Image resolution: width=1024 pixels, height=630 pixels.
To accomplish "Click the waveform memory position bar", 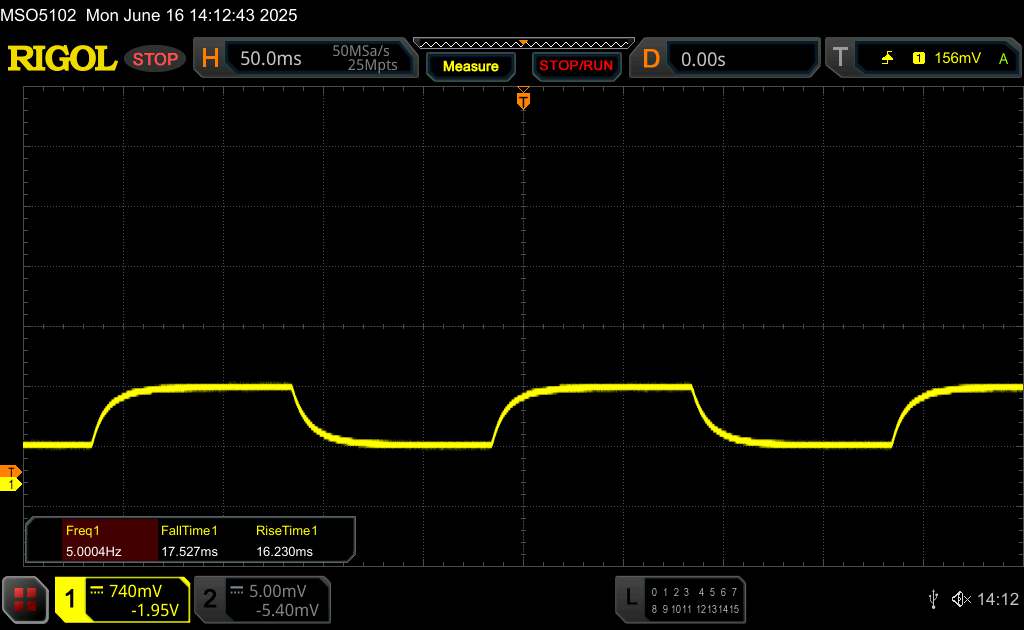I will point(522,43).
